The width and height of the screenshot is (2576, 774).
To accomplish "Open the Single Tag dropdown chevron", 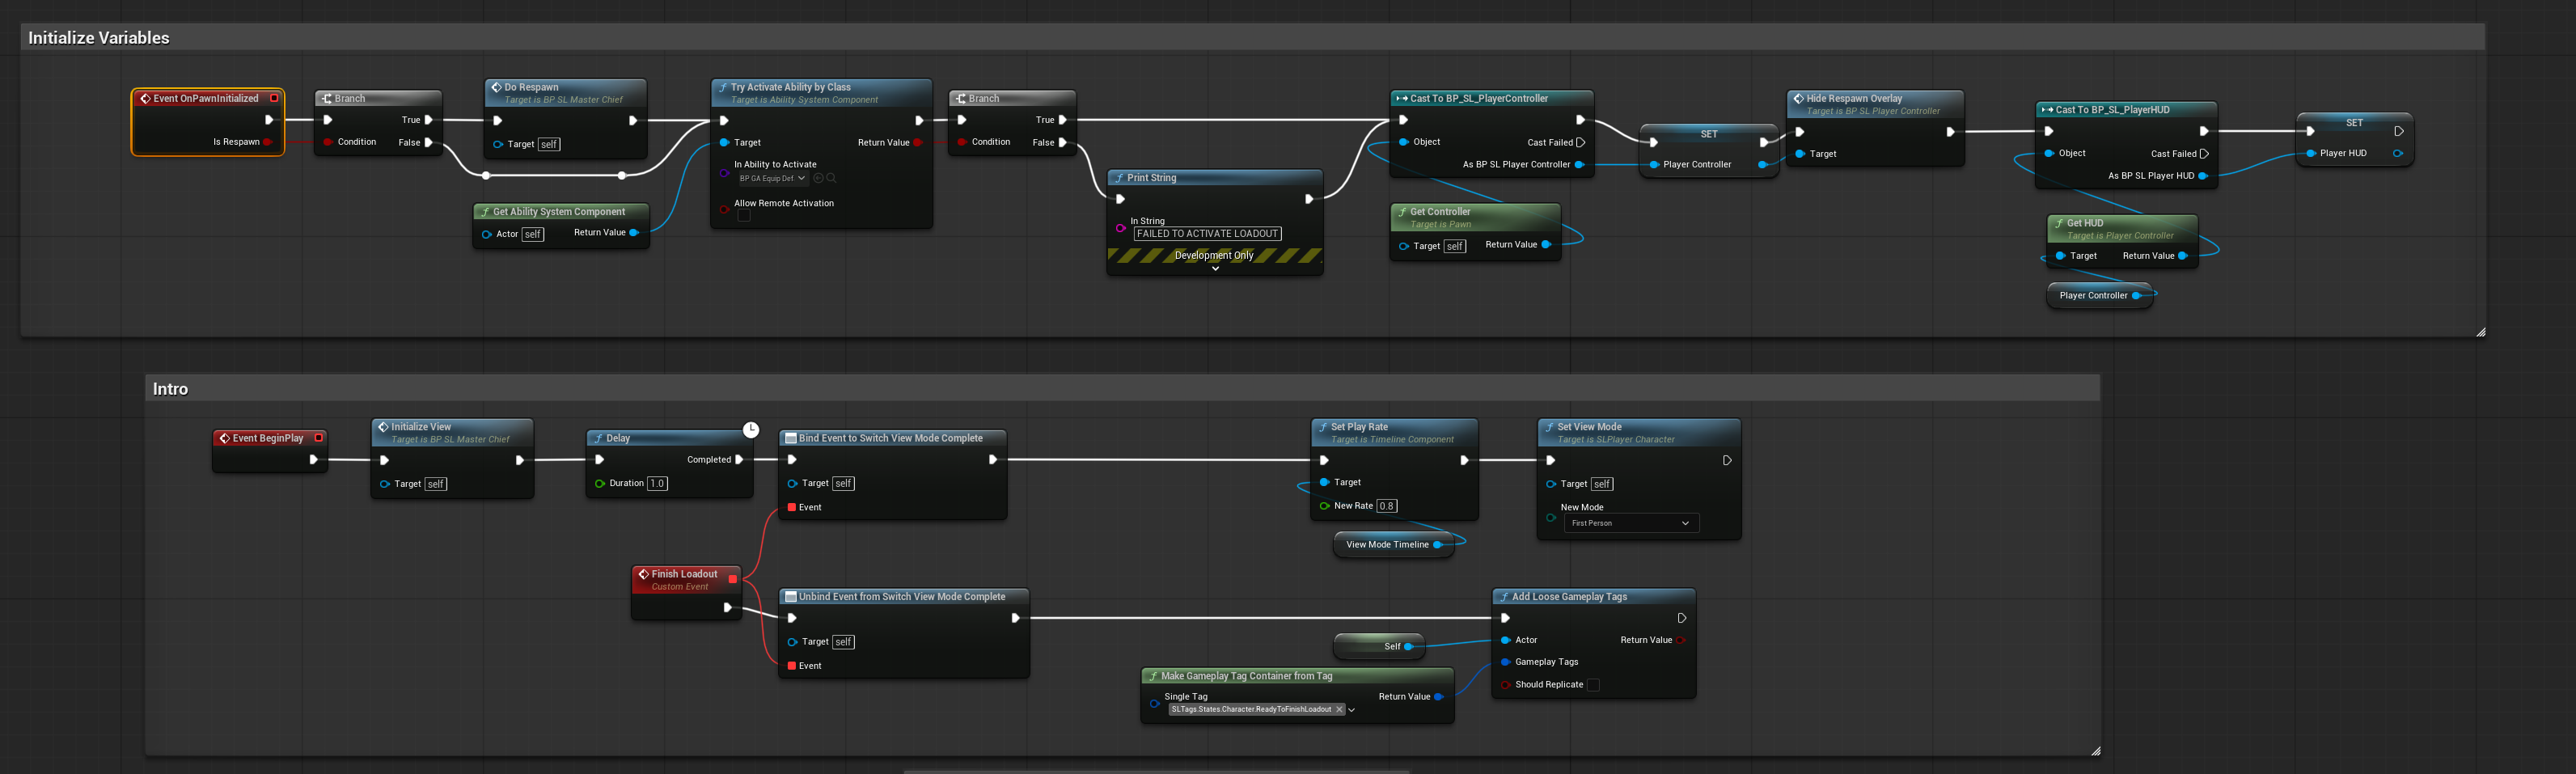I will click(x=1351, y=710).
